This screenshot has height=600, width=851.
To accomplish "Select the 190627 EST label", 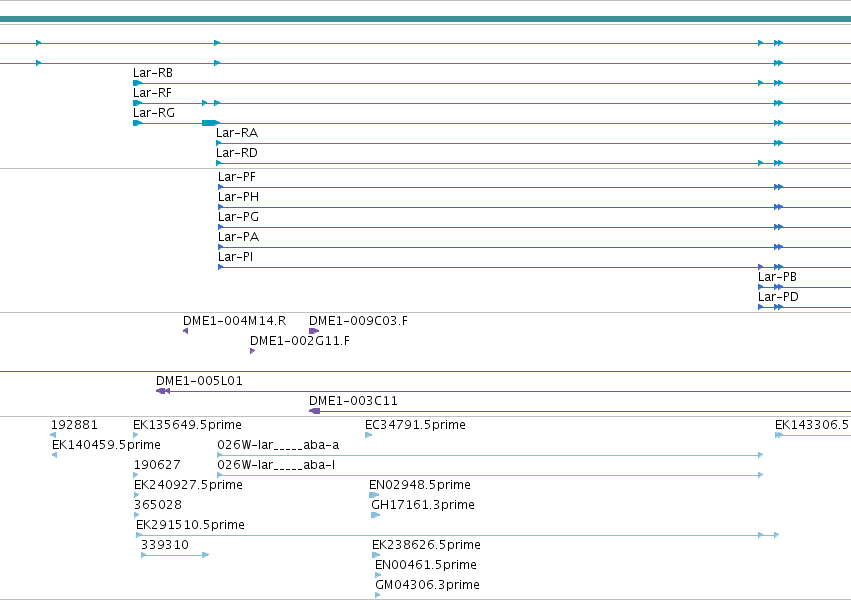I will tap(157, 465).
